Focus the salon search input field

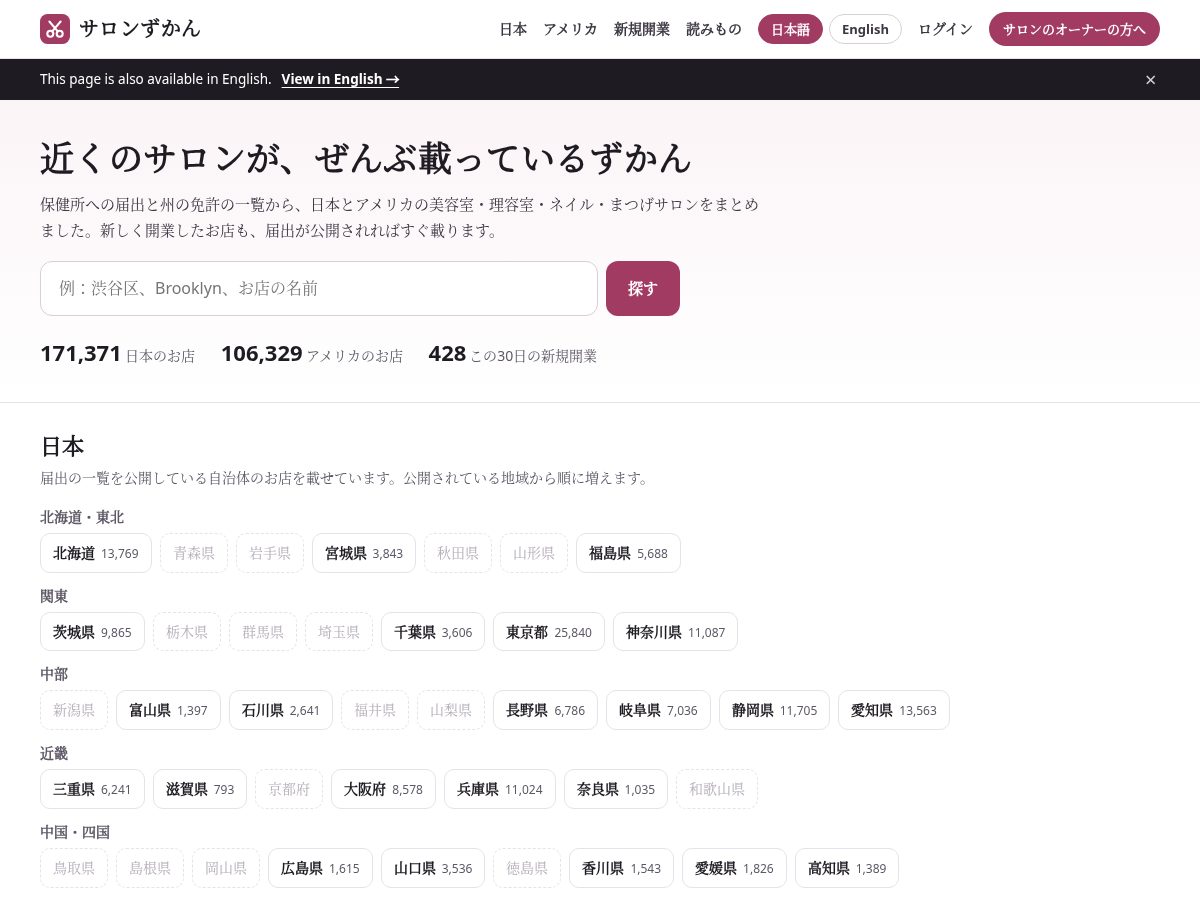coord(319,288)
